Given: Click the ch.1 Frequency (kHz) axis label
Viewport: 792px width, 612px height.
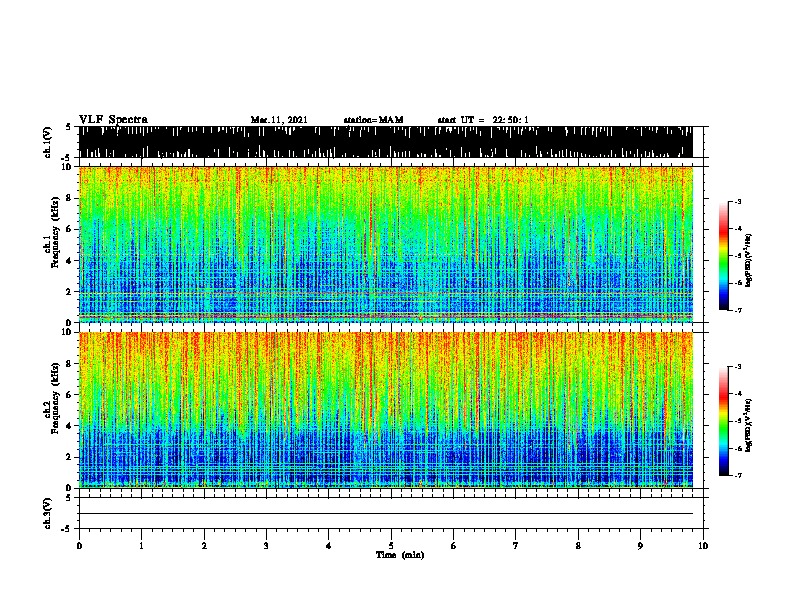Looking at the screenshot, I should click(53, 232).
